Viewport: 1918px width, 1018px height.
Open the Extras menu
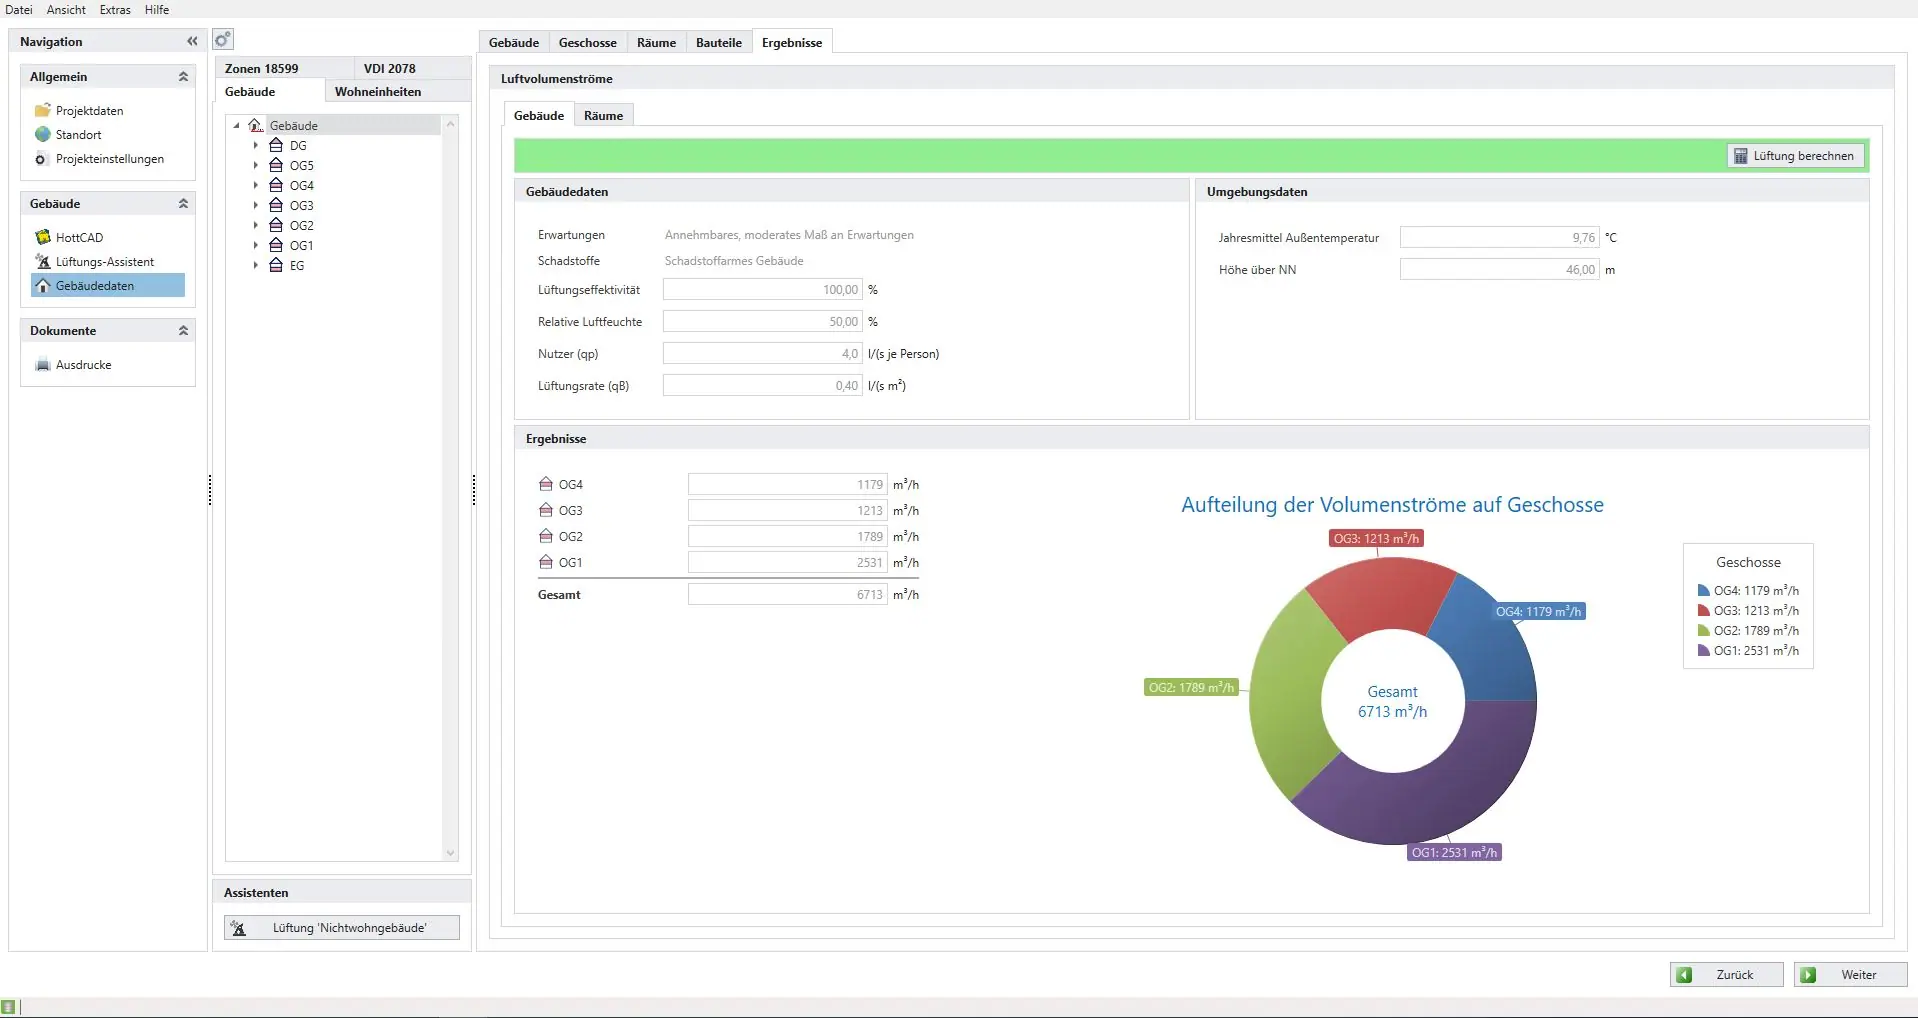click(x=115, y=10)
